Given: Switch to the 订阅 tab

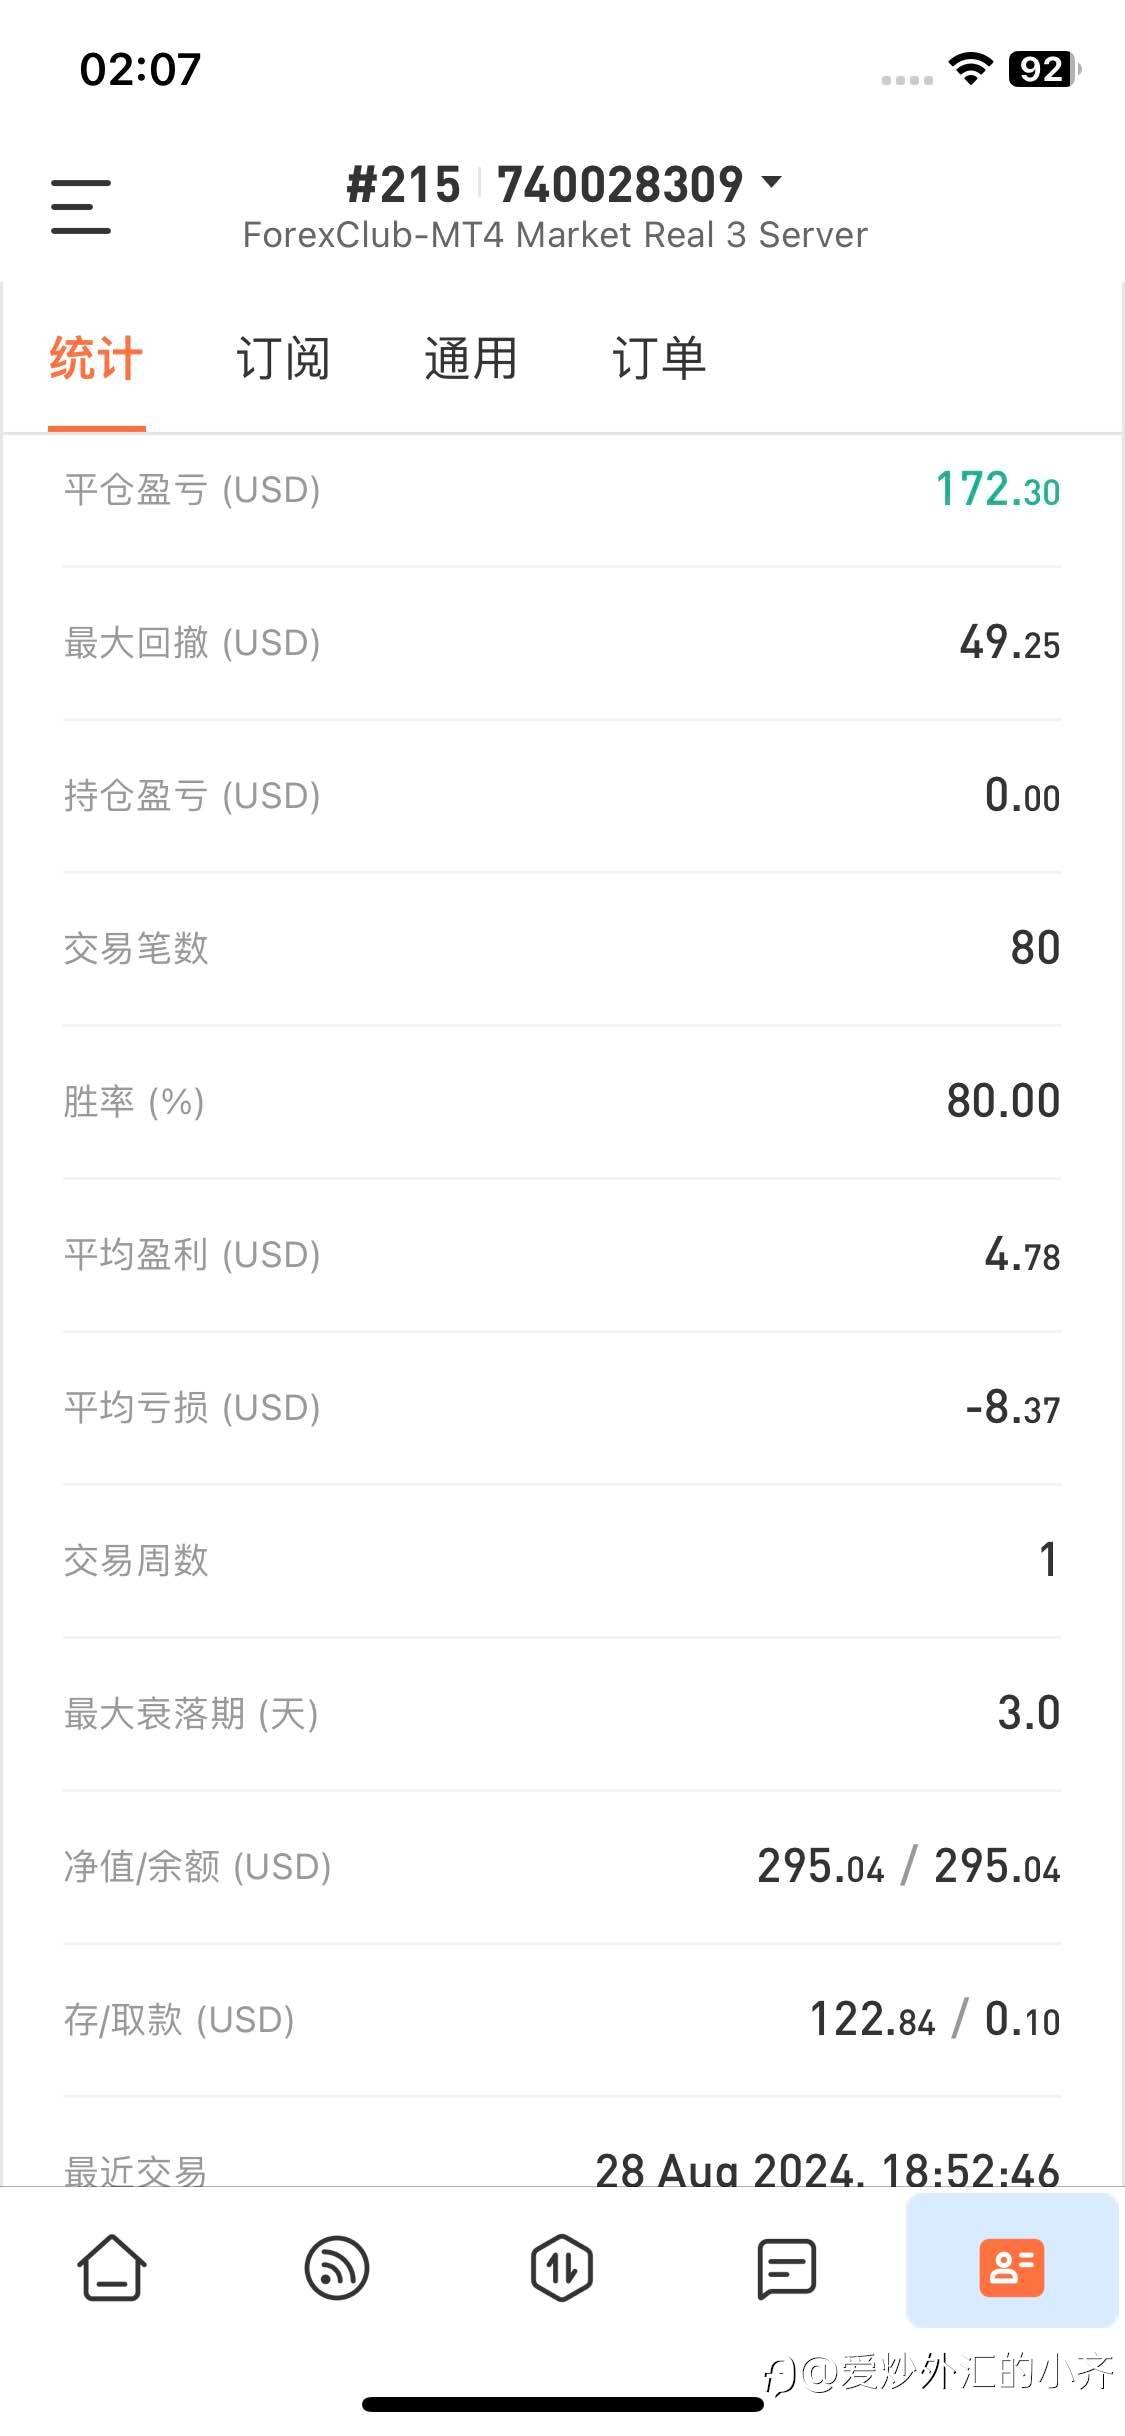Looking at the screenshot, I should click(283, 358).
